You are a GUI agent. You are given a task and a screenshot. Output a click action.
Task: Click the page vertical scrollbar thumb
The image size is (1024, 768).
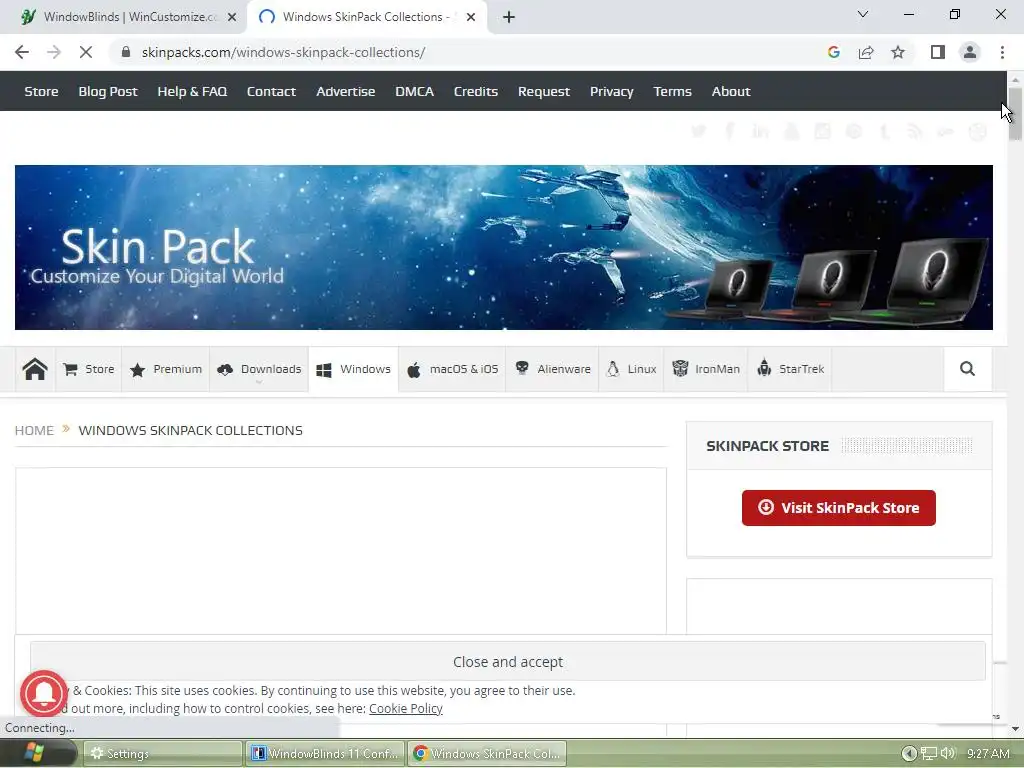[x=1015, y=112]
